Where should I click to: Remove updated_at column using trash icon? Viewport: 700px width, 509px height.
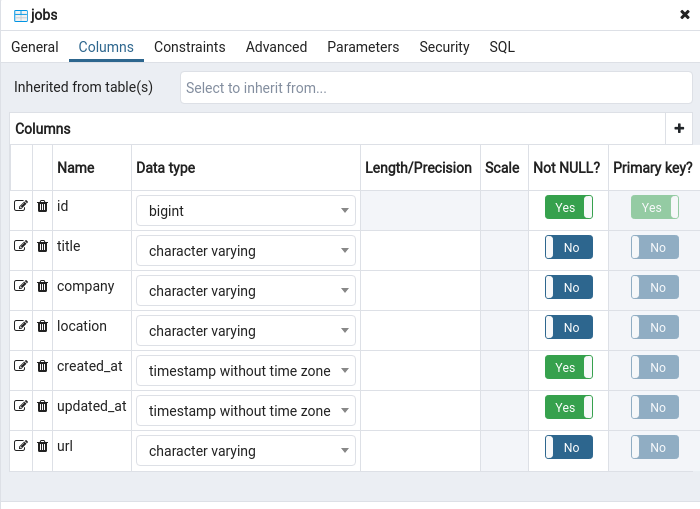click(42, 406)
